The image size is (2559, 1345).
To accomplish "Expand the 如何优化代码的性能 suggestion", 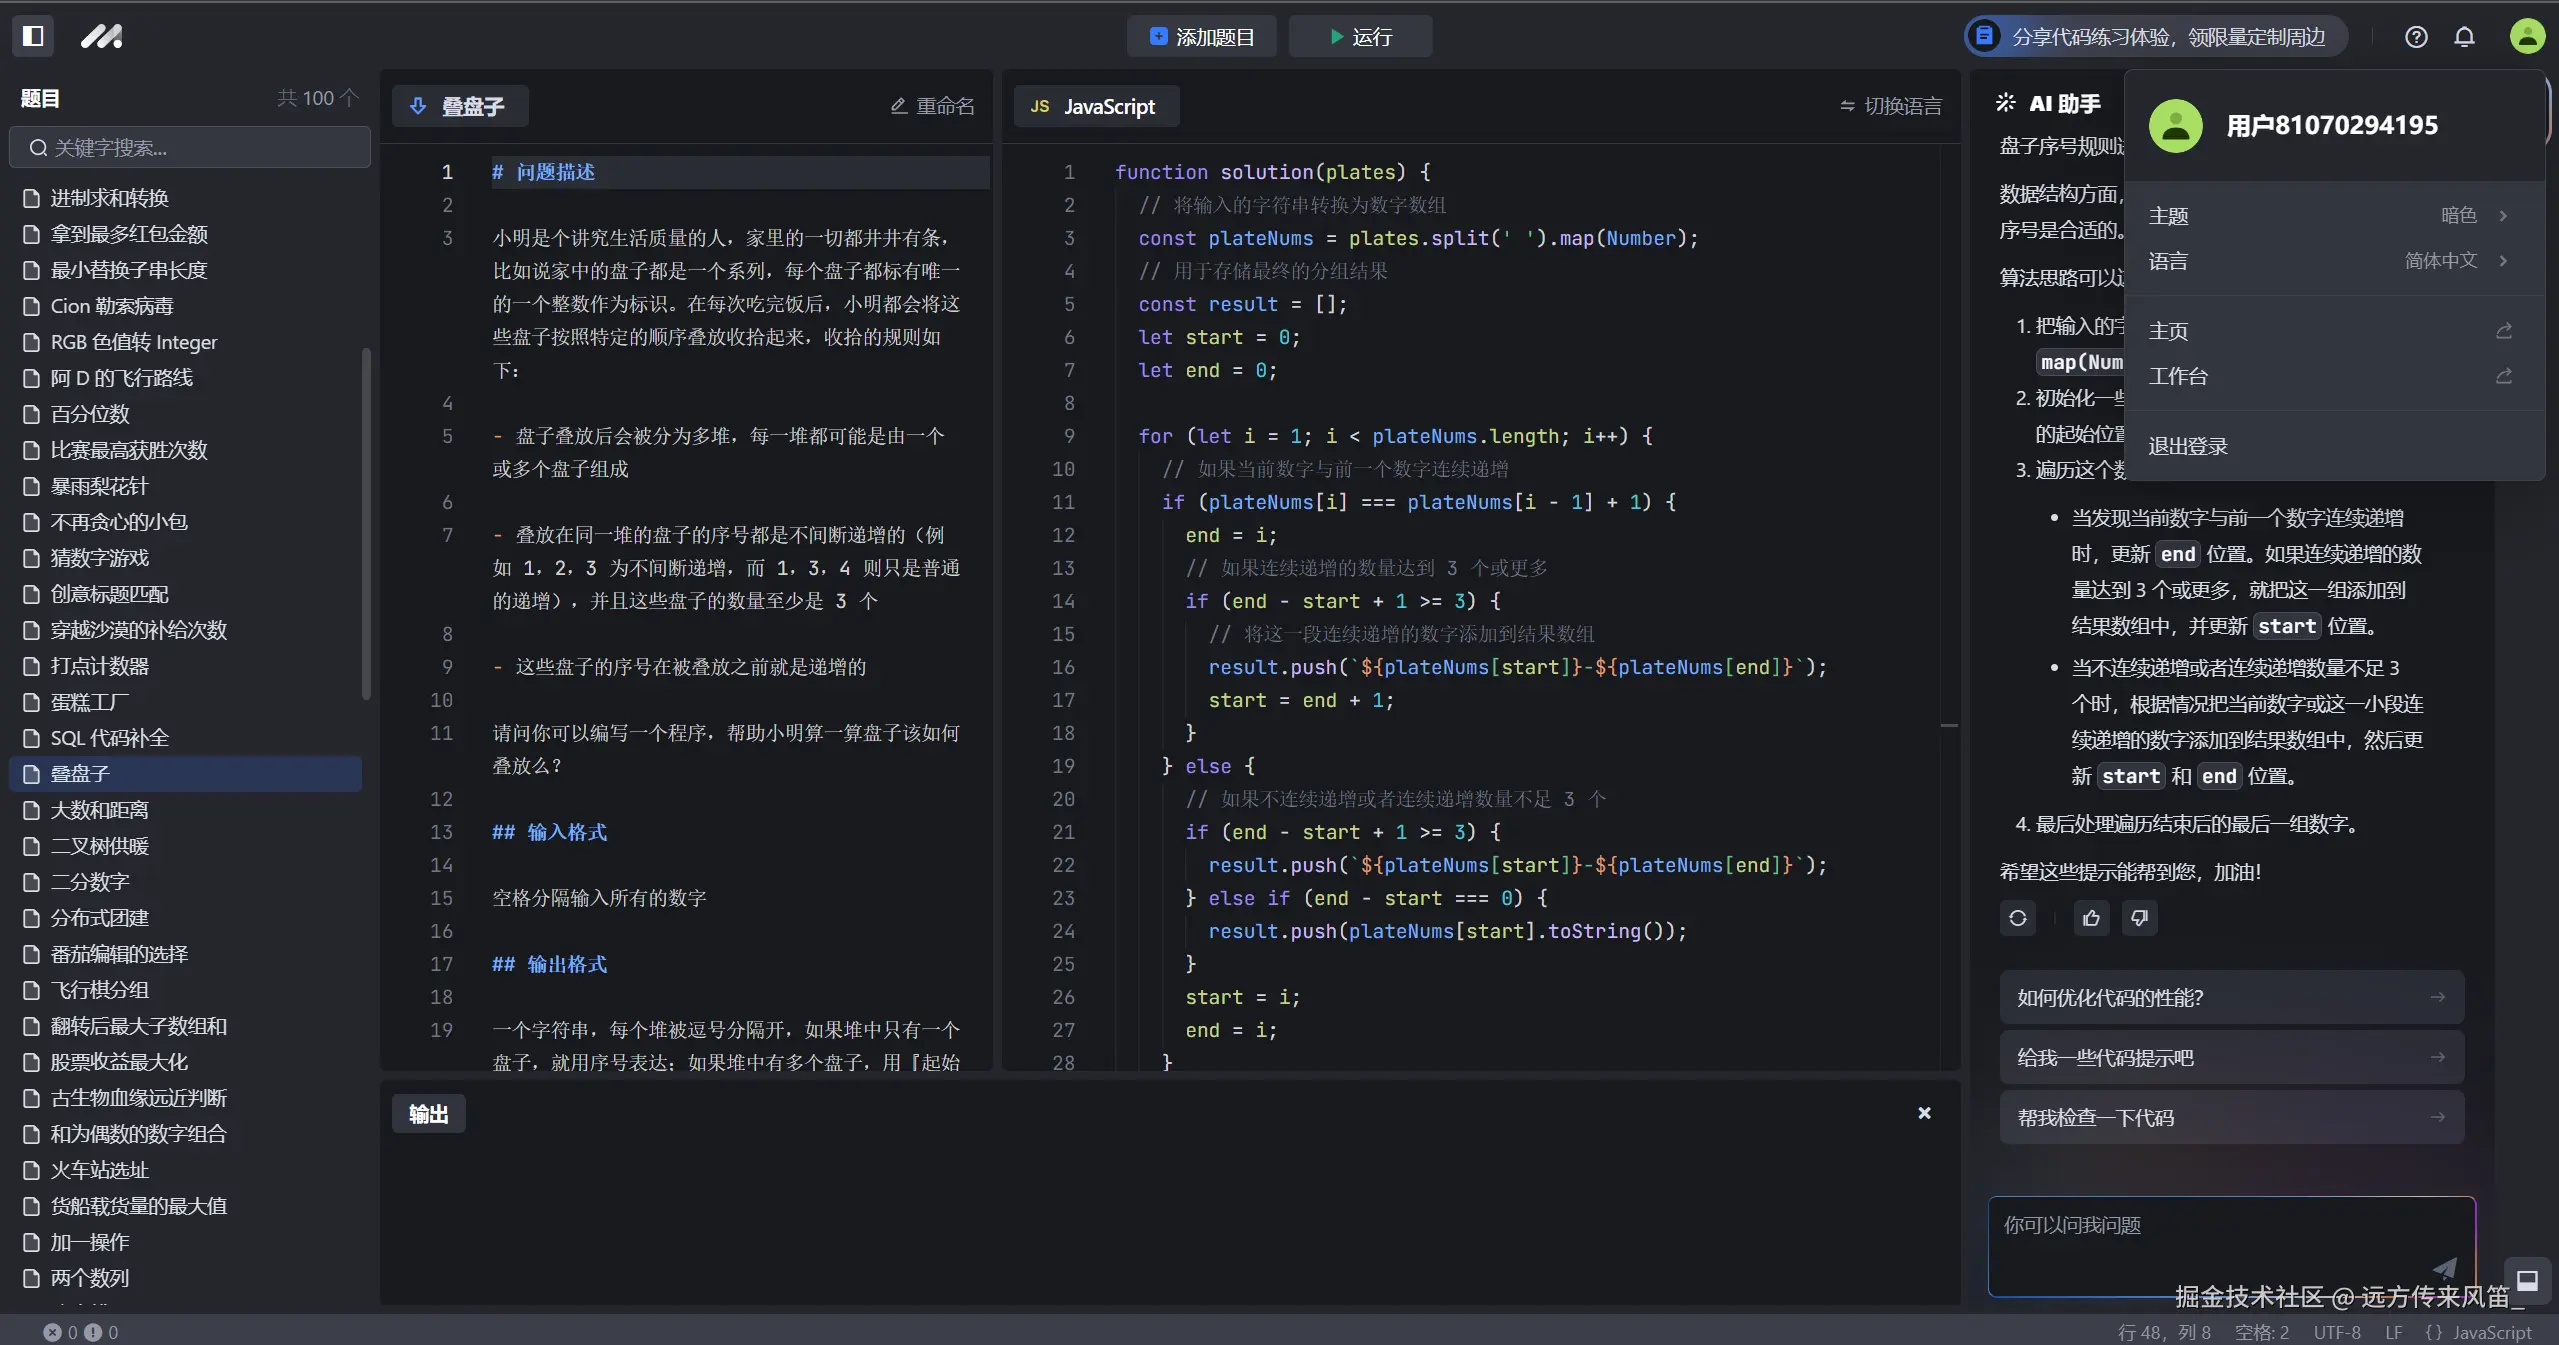I will (2228, 997).
